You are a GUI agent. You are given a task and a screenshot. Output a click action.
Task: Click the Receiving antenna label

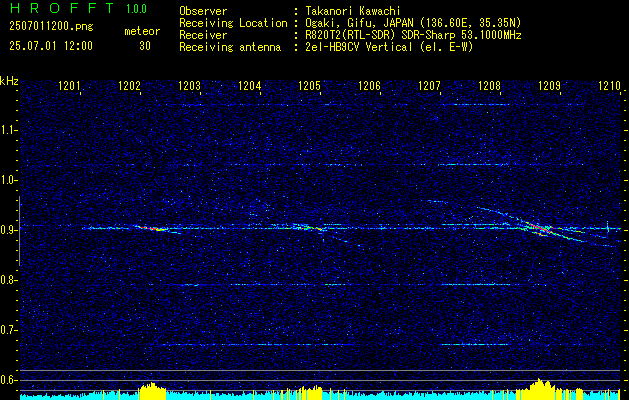pos(230,47)
